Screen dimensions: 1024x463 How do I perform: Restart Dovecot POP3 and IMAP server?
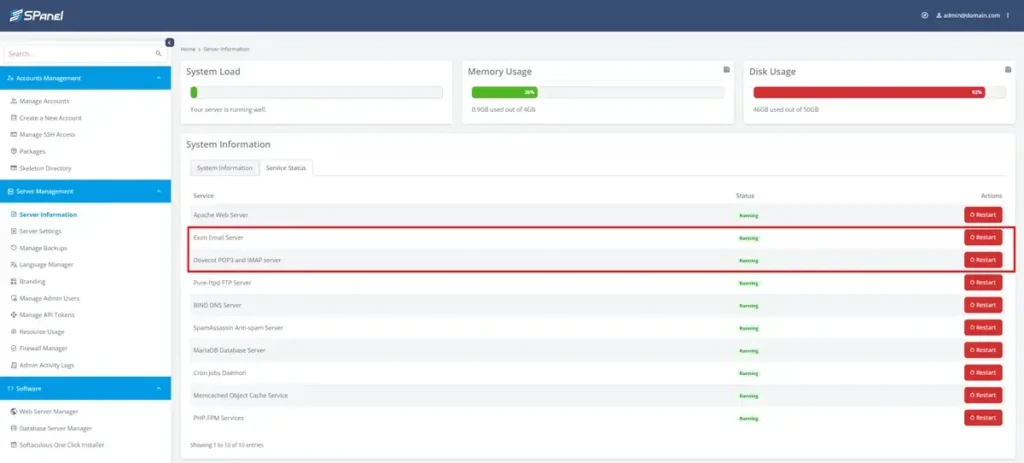[x=983, y=260]
